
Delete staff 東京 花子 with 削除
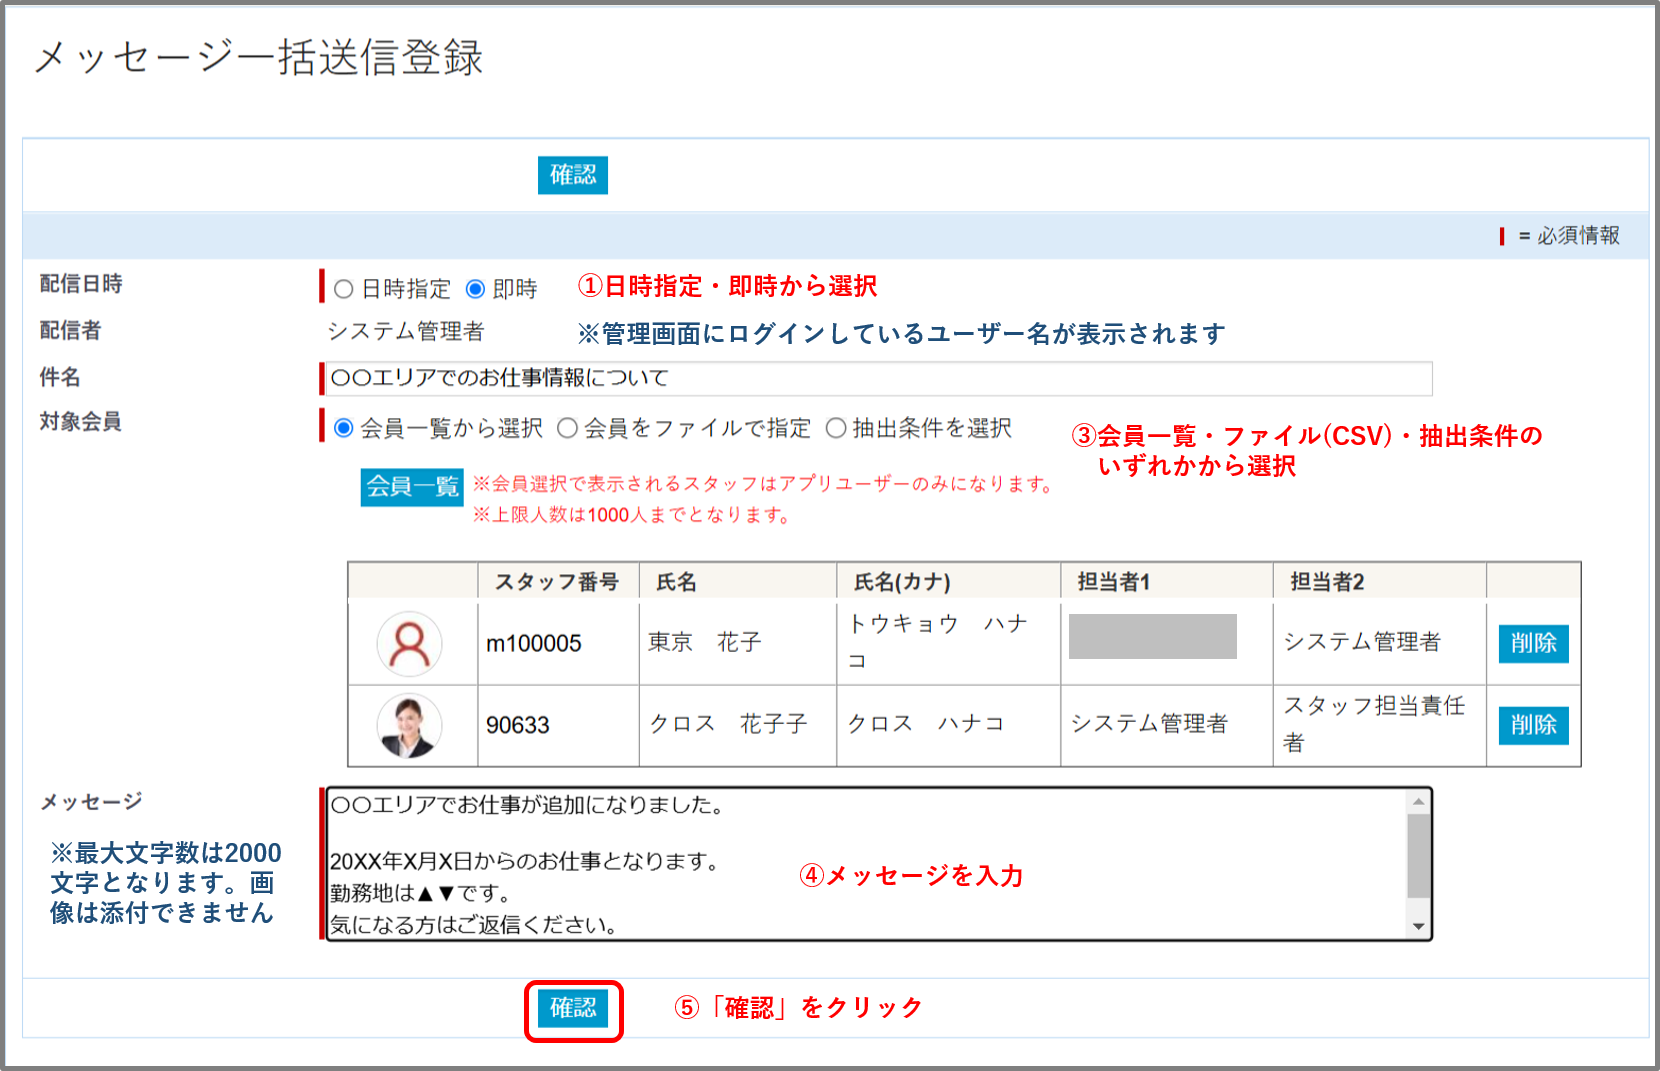1533,643
